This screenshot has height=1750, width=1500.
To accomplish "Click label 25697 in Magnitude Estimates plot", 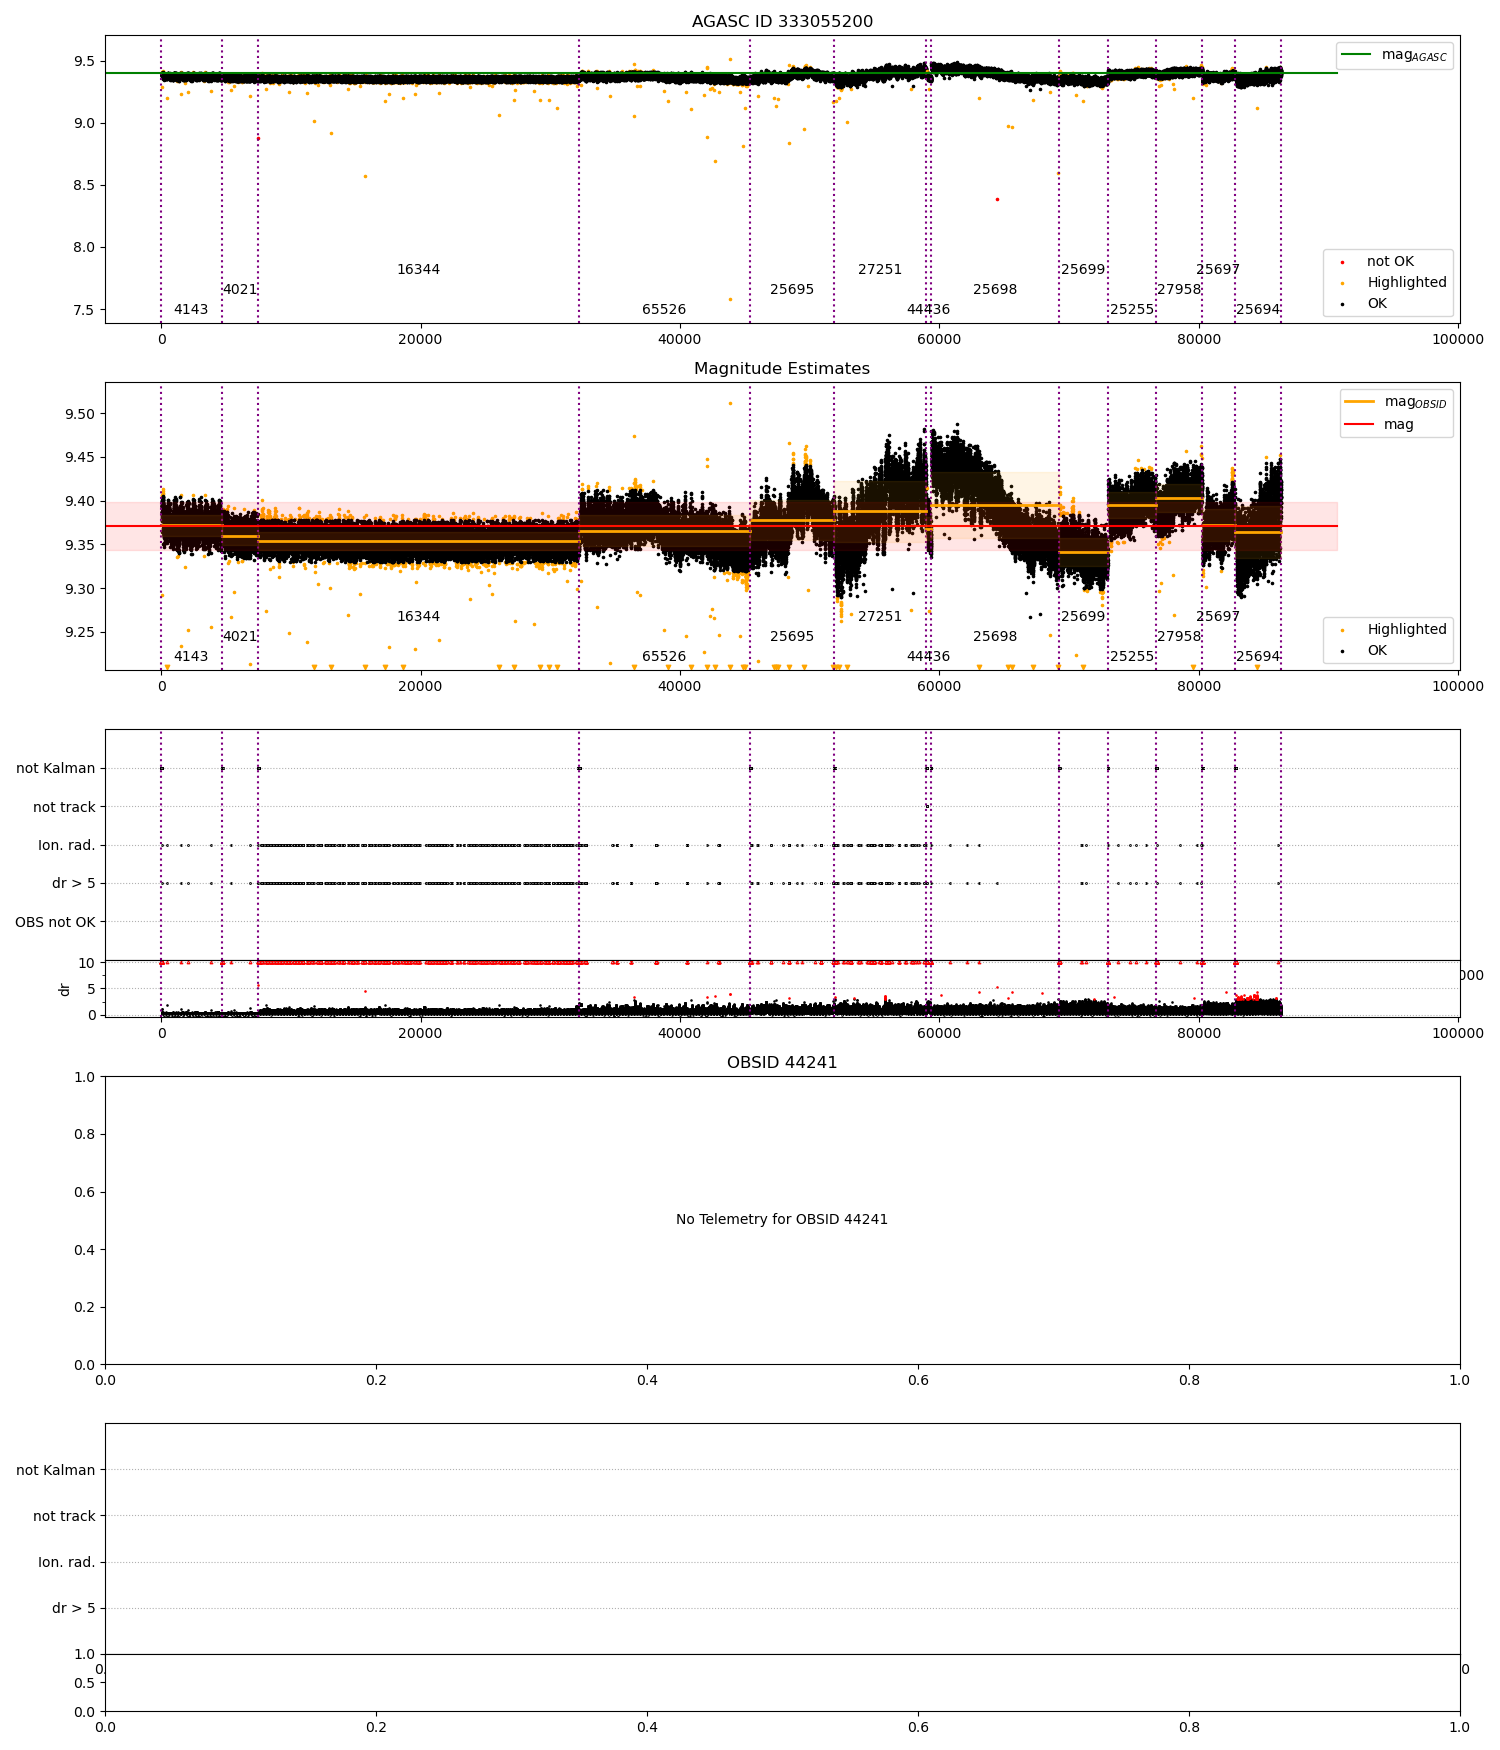I will click(x=1218, y=616).
